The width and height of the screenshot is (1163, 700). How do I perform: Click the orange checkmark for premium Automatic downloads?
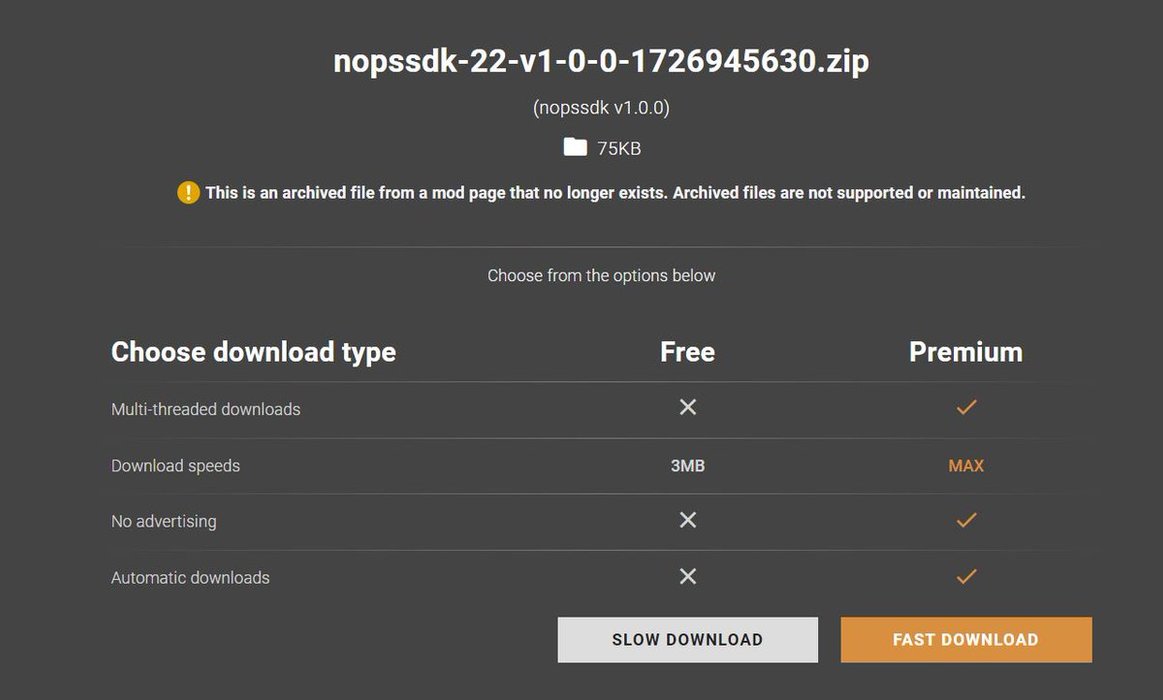pyautogui.click(x=966, y=576)
